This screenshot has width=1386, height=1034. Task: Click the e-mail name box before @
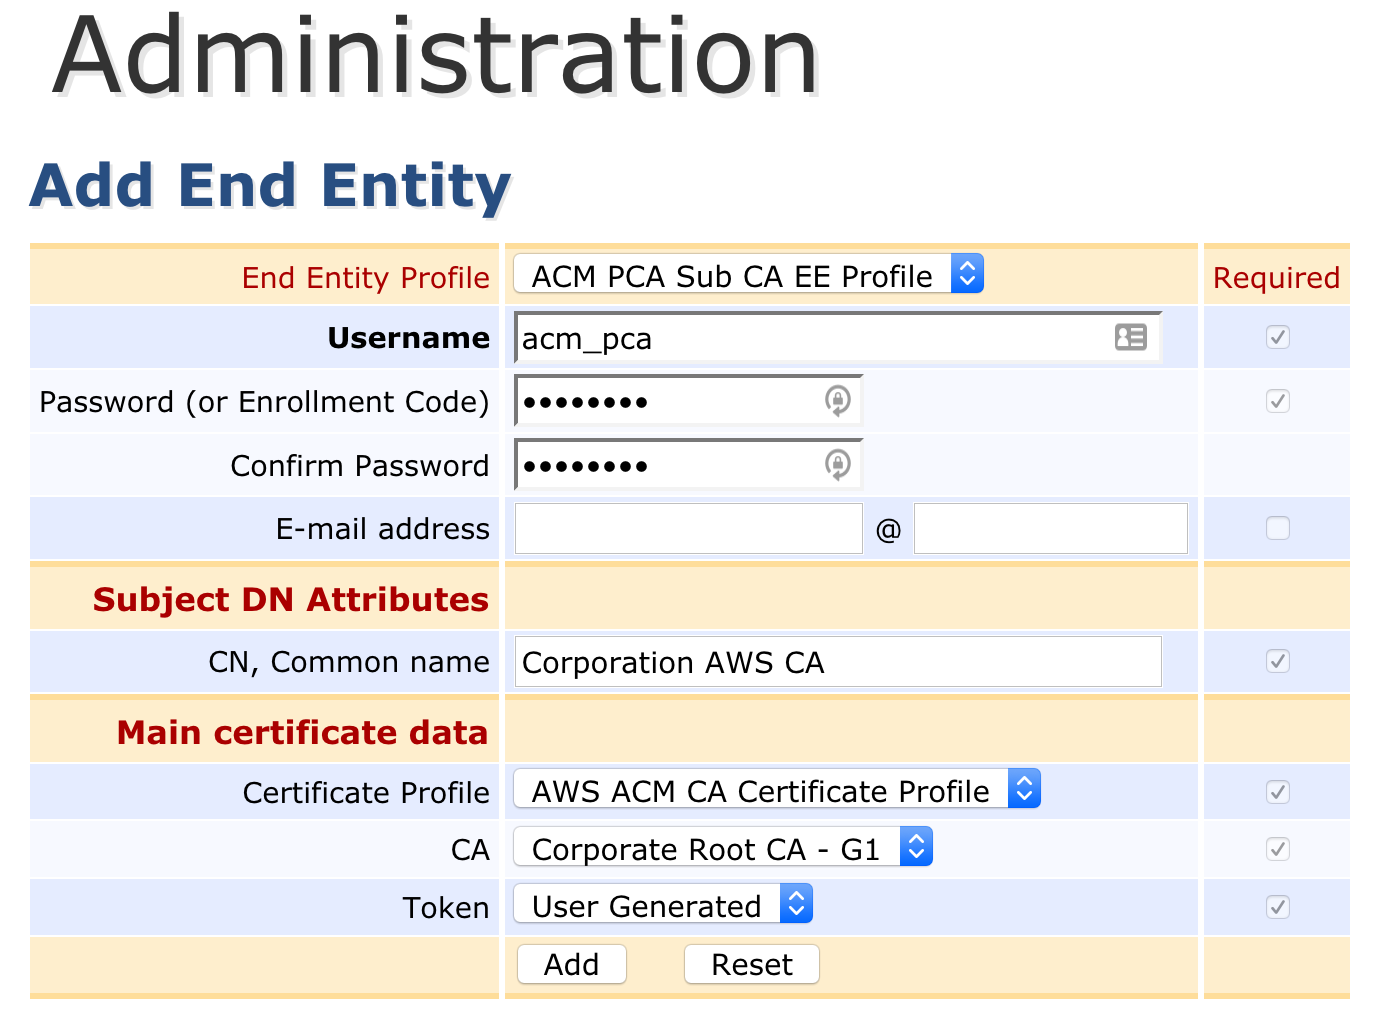point(688,529)
